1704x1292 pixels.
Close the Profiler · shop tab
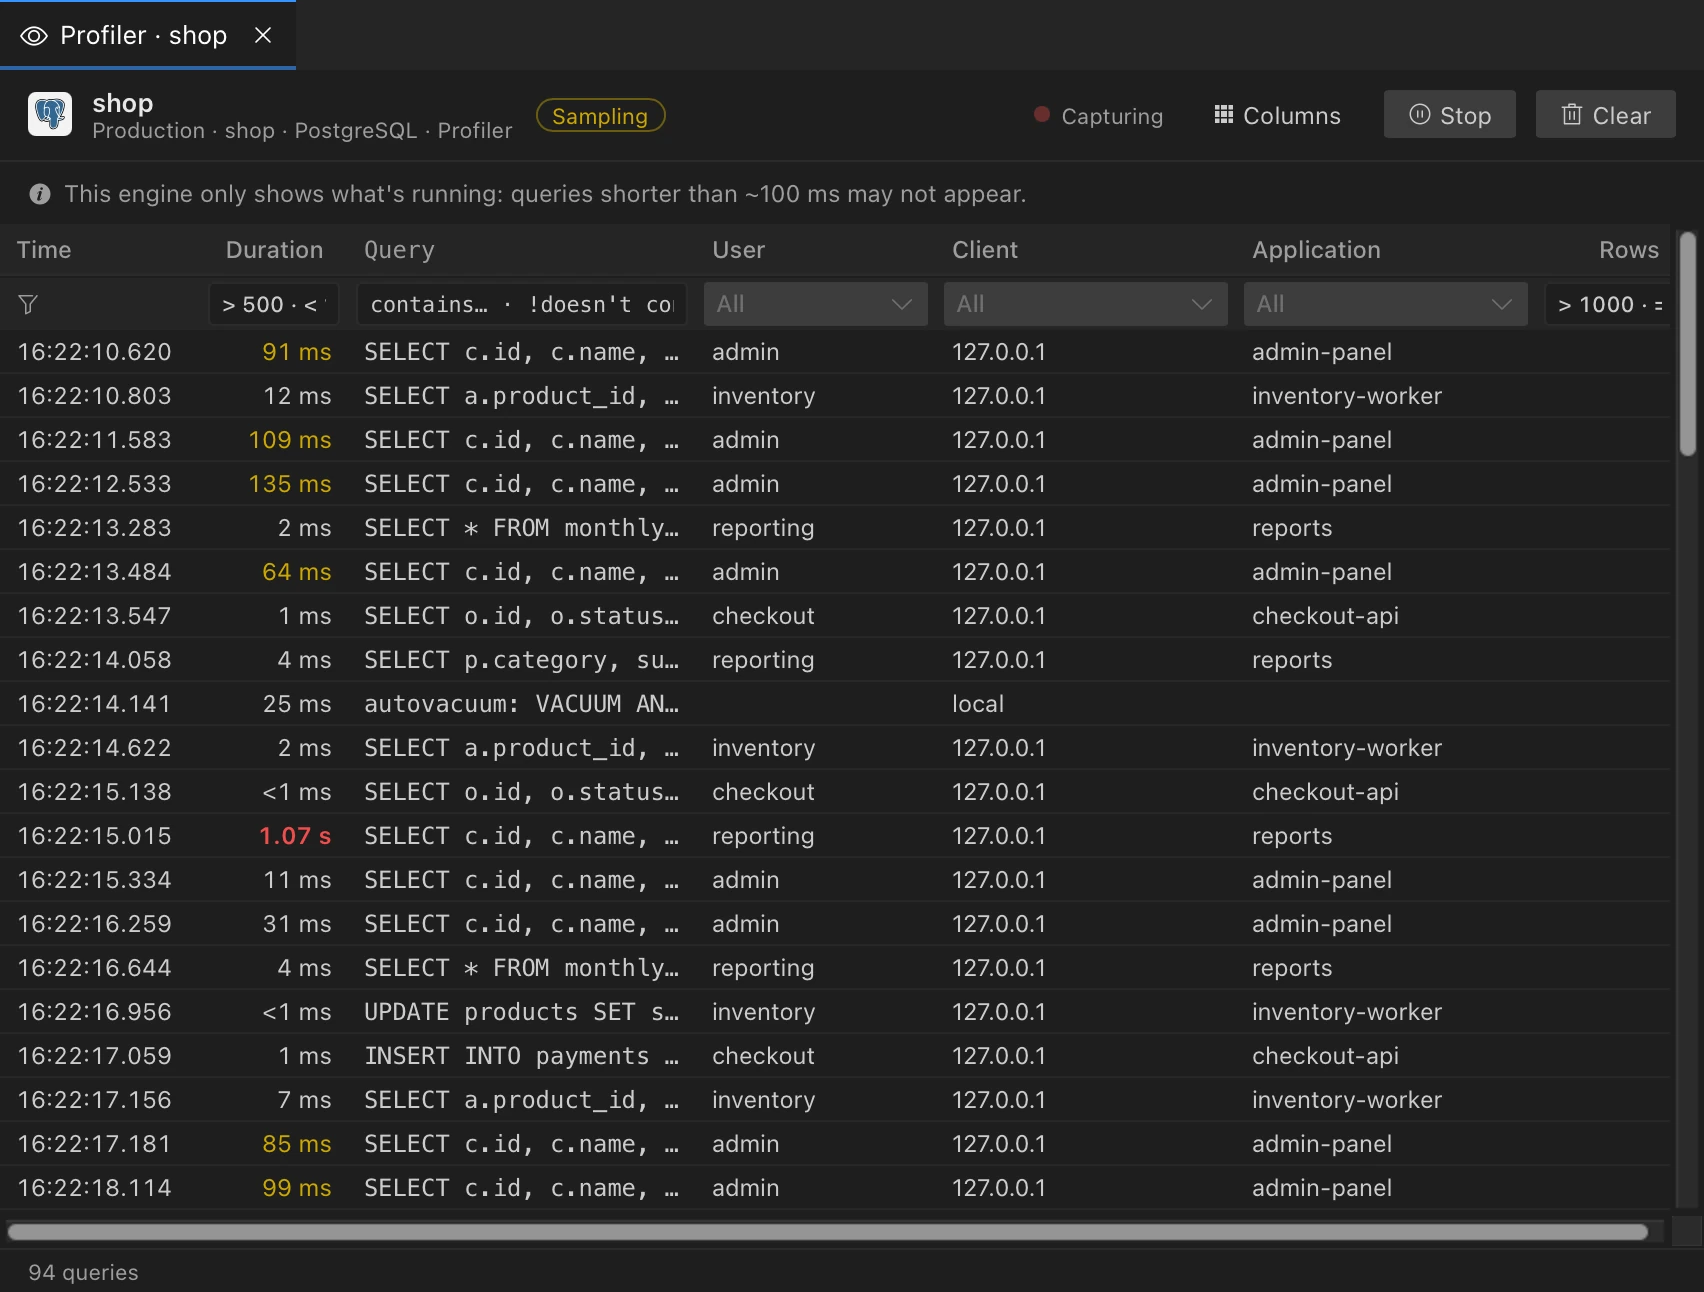coord(263,36)
